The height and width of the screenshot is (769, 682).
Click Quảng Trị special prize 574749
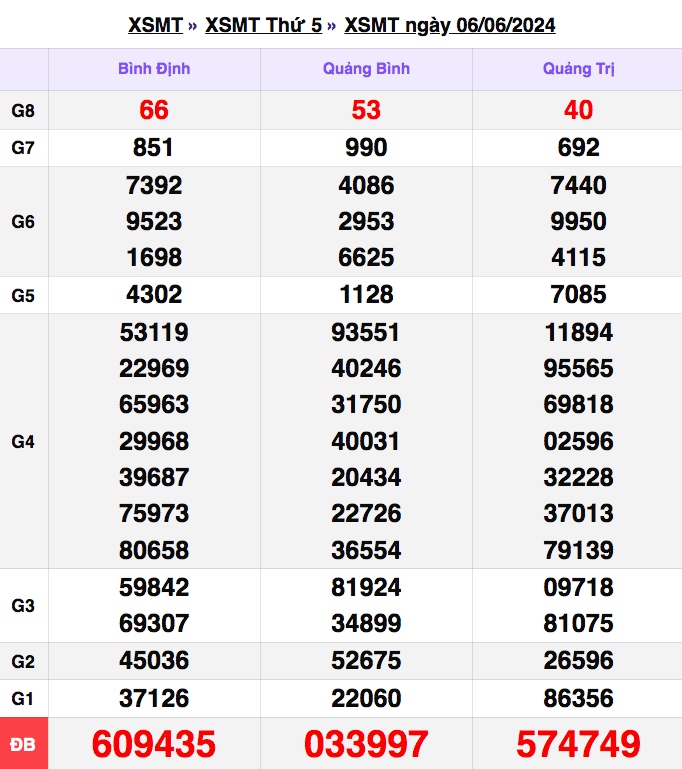(x=578, y=744)
